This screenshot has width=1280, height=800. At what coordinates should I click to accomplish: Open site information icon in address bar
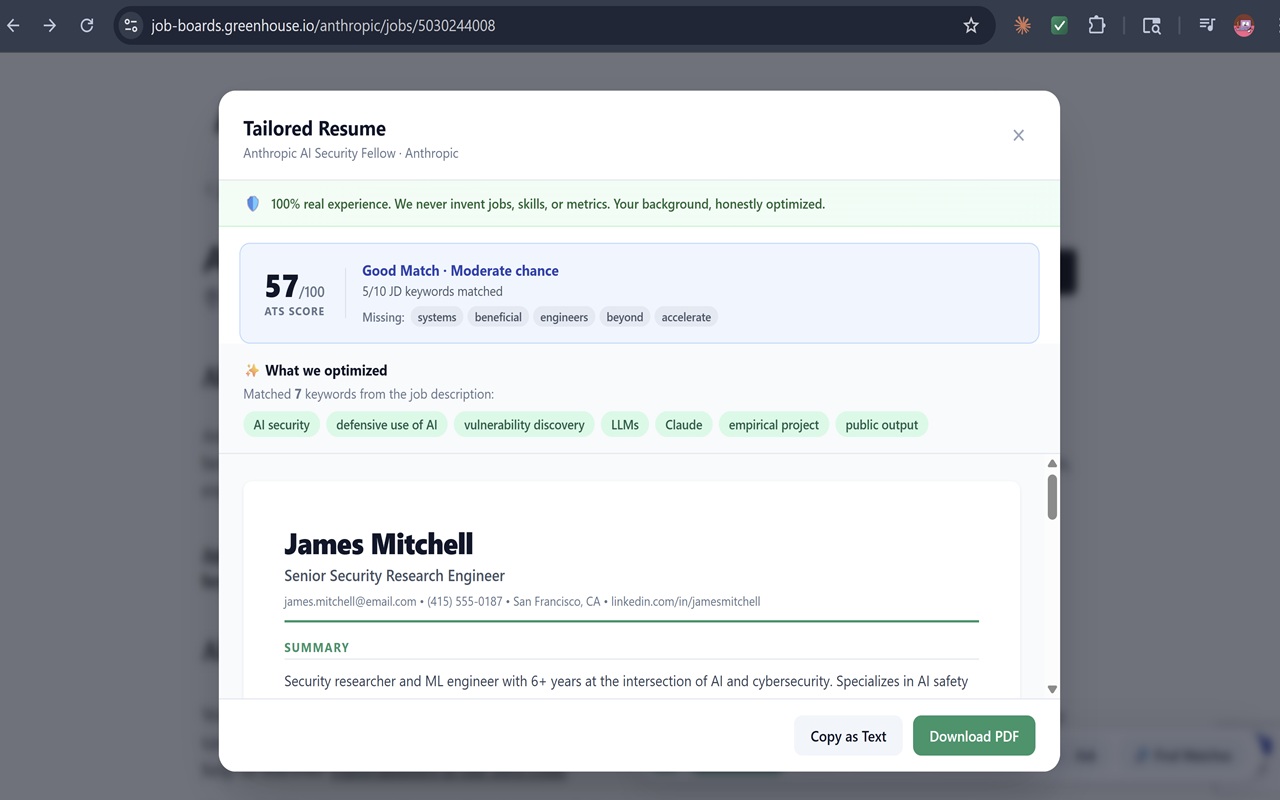131,26
